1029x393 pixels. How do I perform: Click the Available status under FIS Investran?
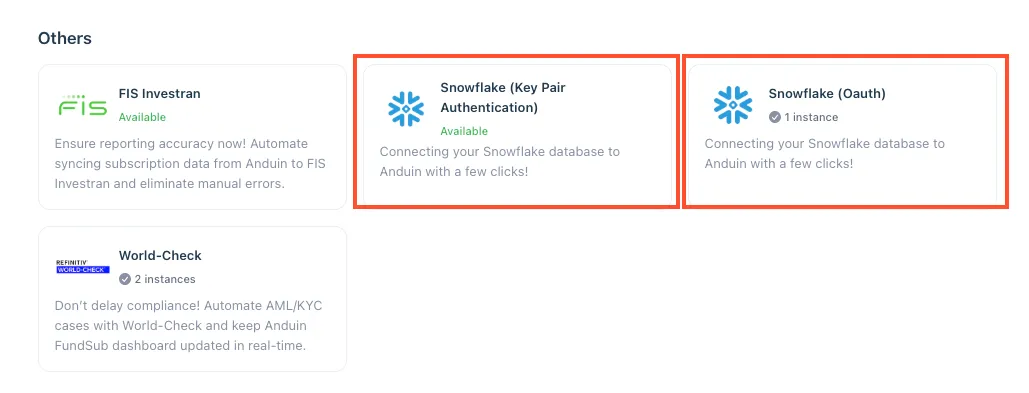(x=142, y=117)
